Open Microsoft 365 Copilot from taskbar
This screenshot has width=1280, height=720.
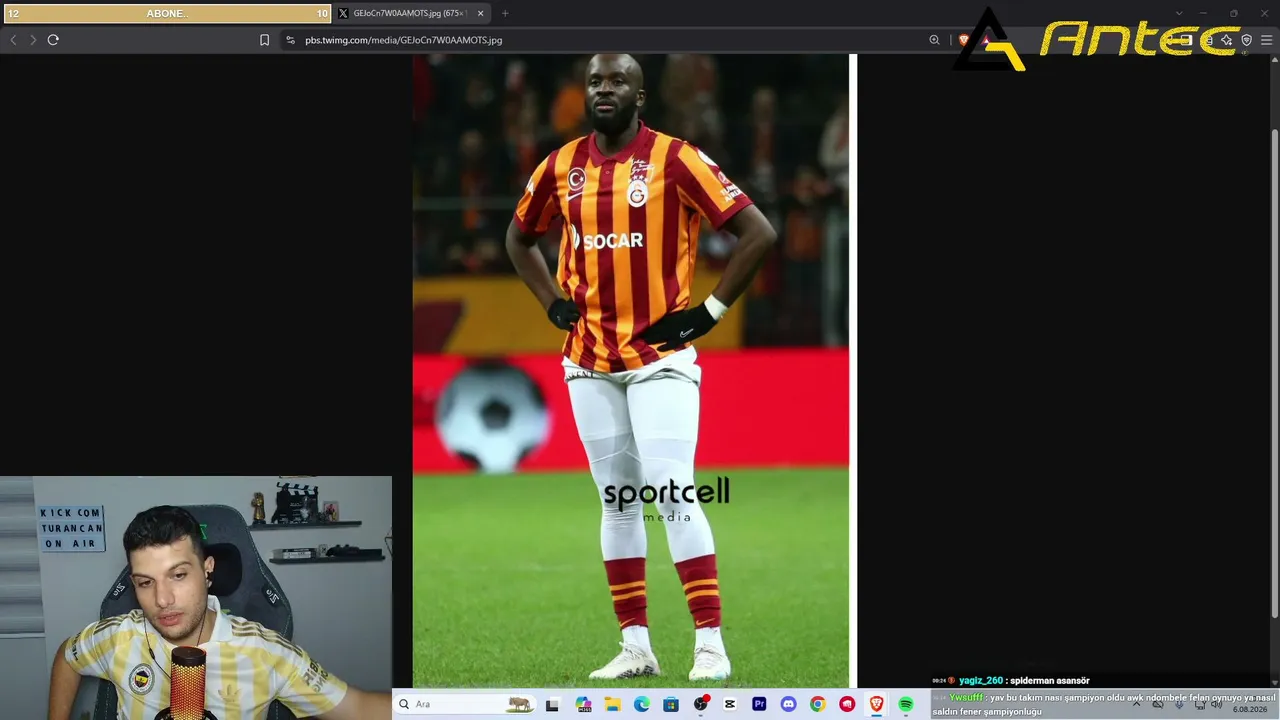tap(583, 704)
